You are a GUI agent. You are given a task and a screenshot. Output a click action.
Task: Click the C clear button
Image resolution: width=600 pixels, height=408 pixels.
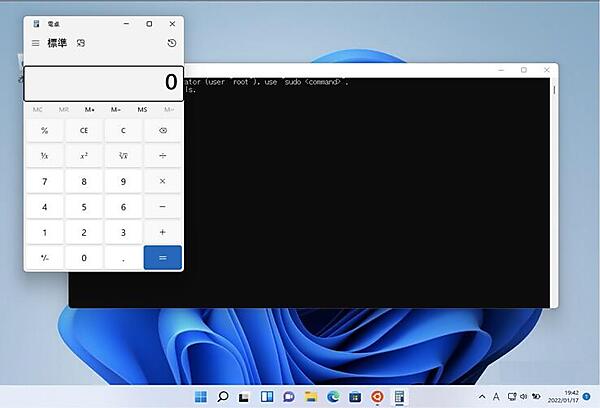(123, 131)
